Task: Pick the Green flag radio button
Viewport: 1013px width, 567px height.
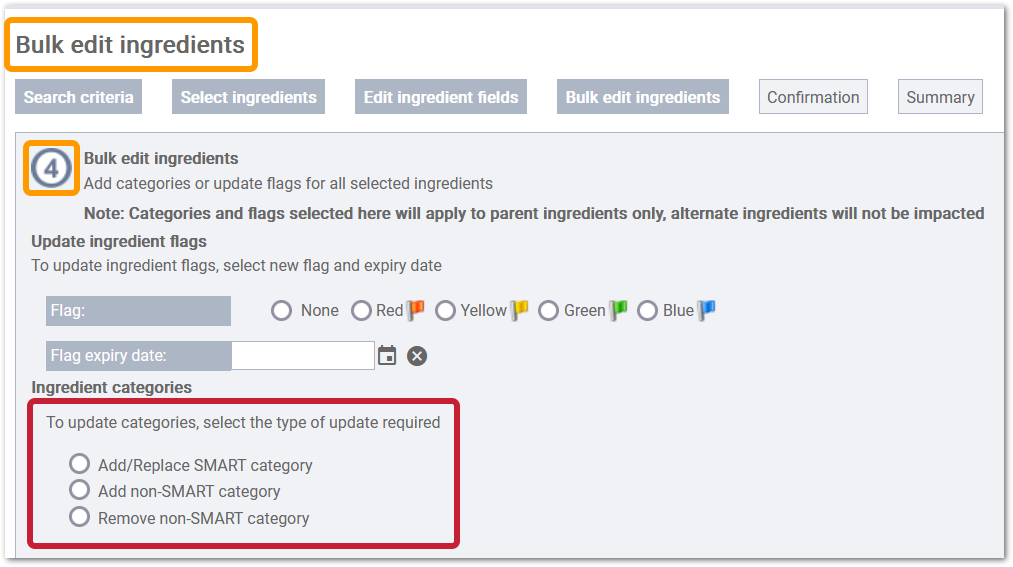Action: (x=548, y=311)
